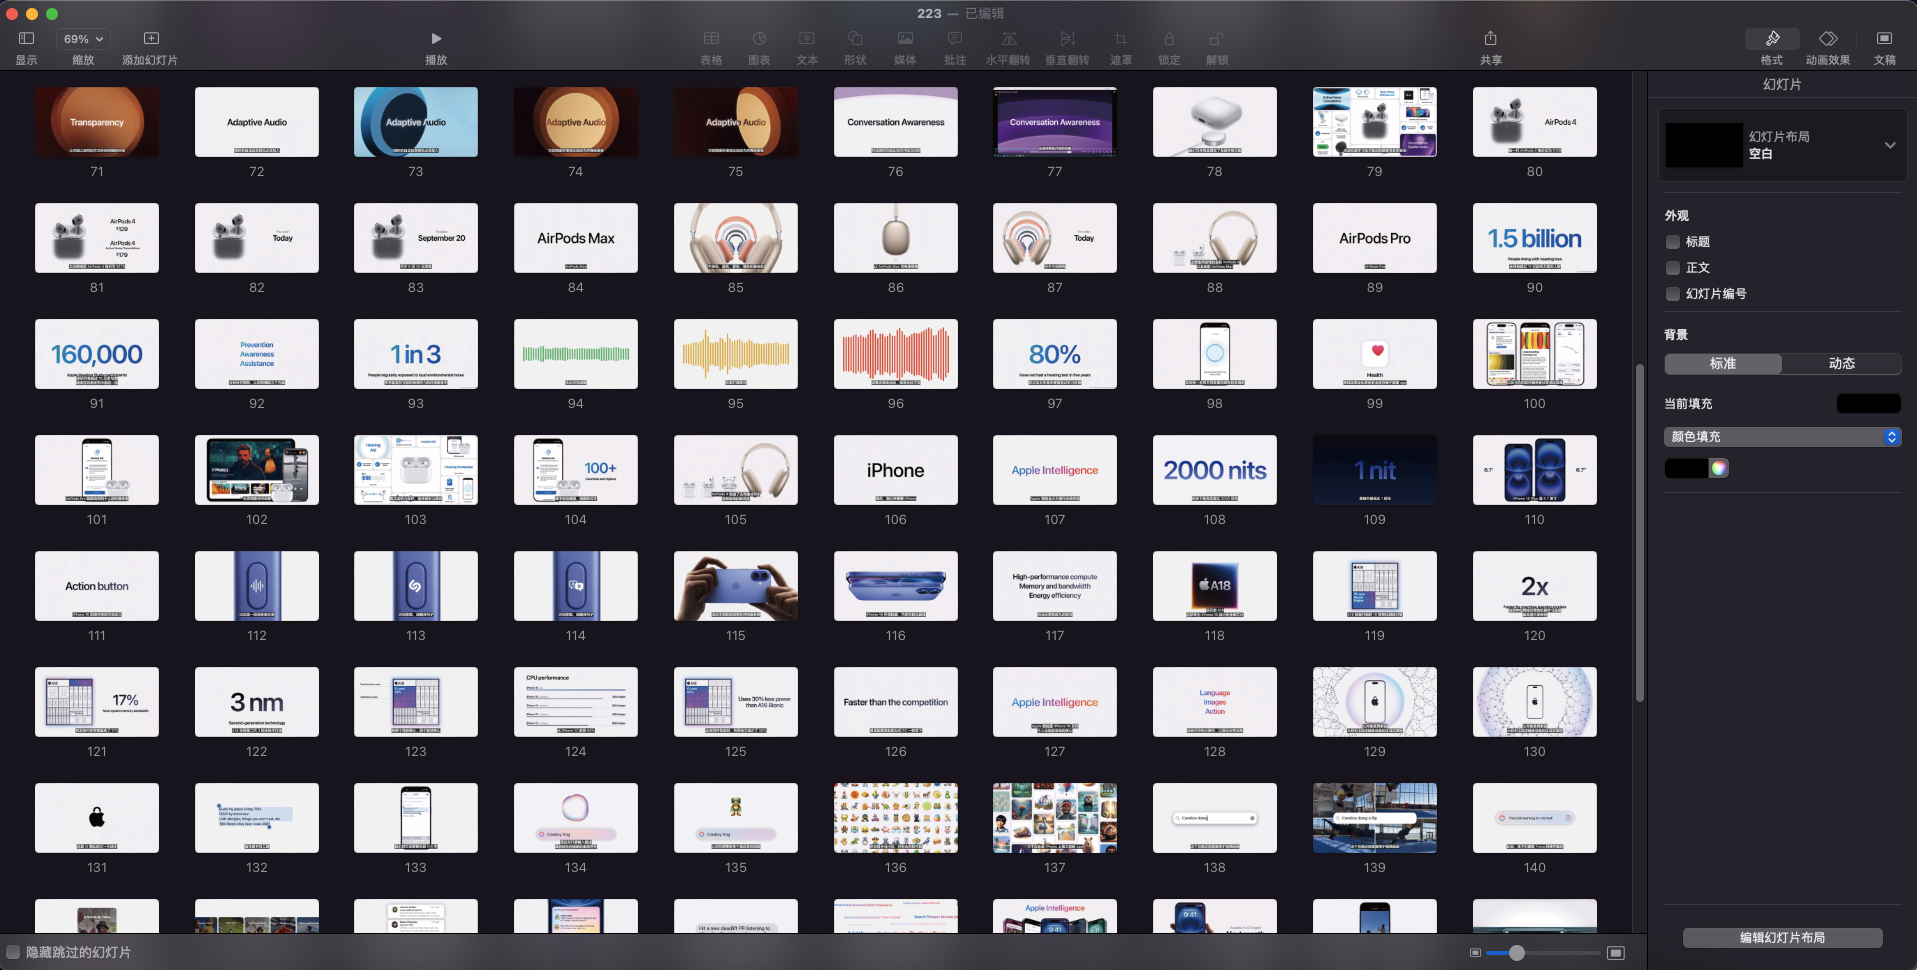Screen dimensions: 1917x970
Task: Select the 动态 background segment
Action: [x=1842, y=364]
